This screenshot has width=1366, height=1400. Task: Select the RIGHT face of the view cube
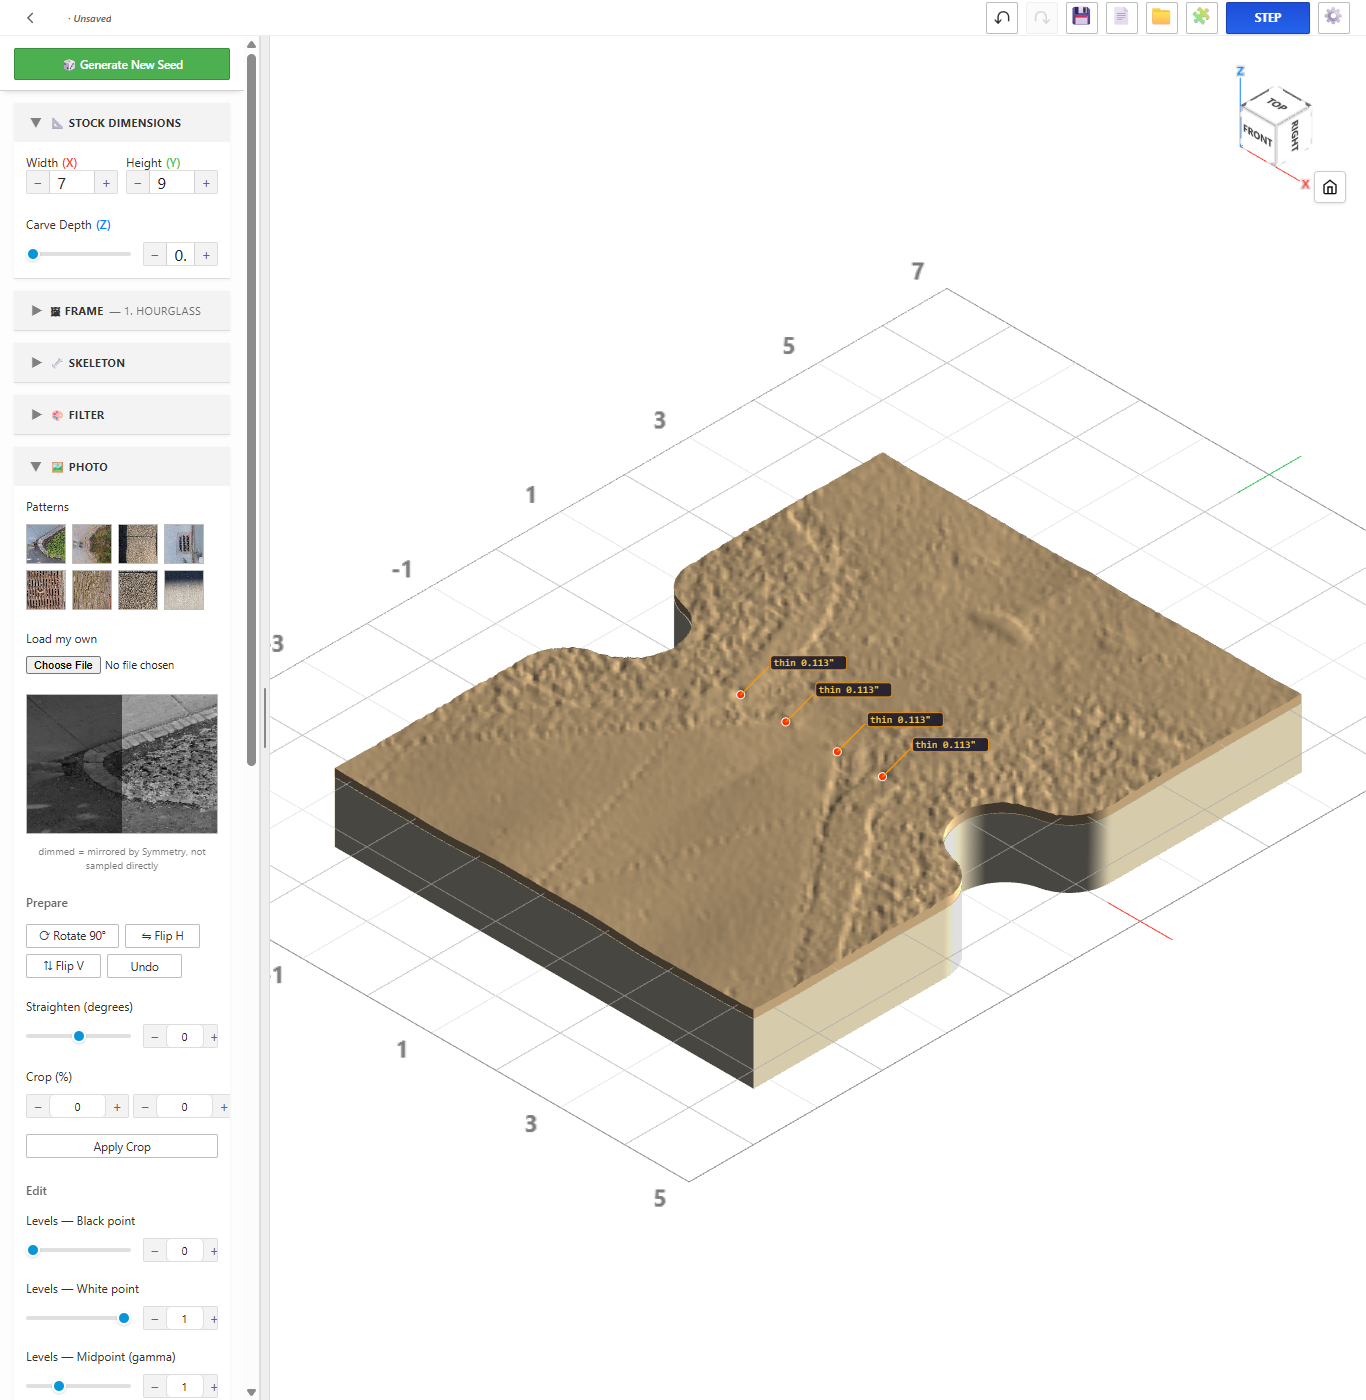[x=1294, y=134]
